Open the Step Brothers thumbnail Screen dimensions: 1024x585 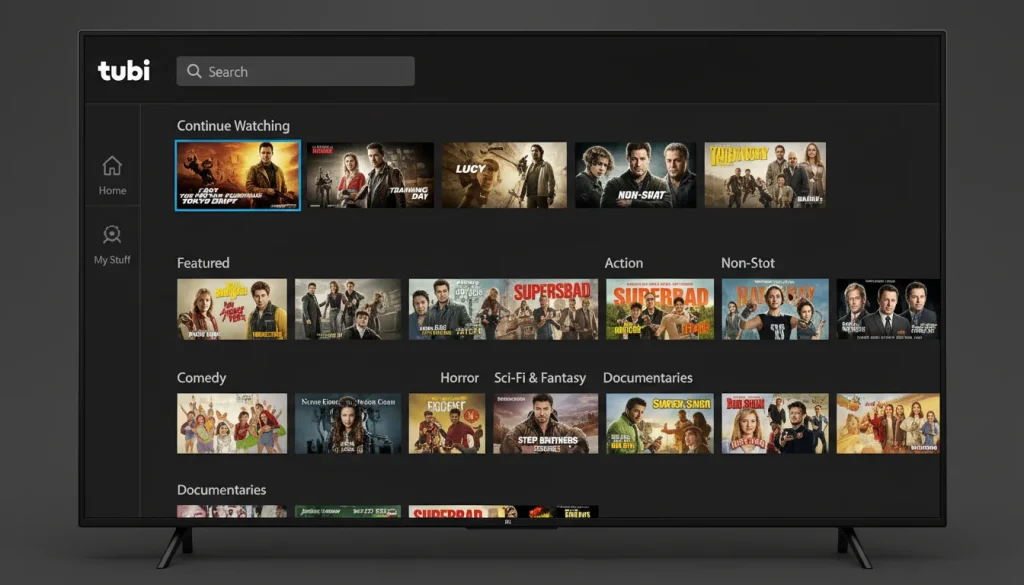[546, 423]
